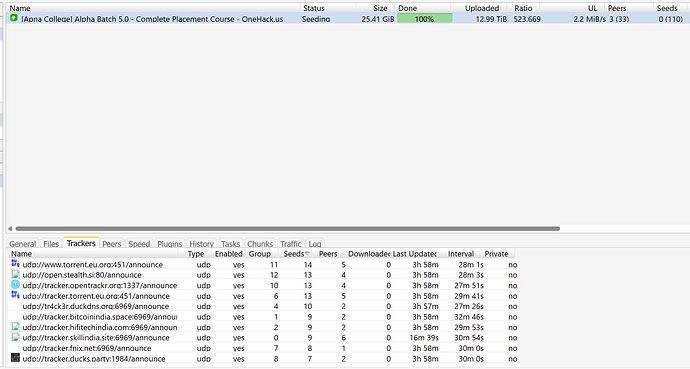The image size is (690, 369).
Task: Sort torrents by Ratio column header
Action: (x=524, y=8)
